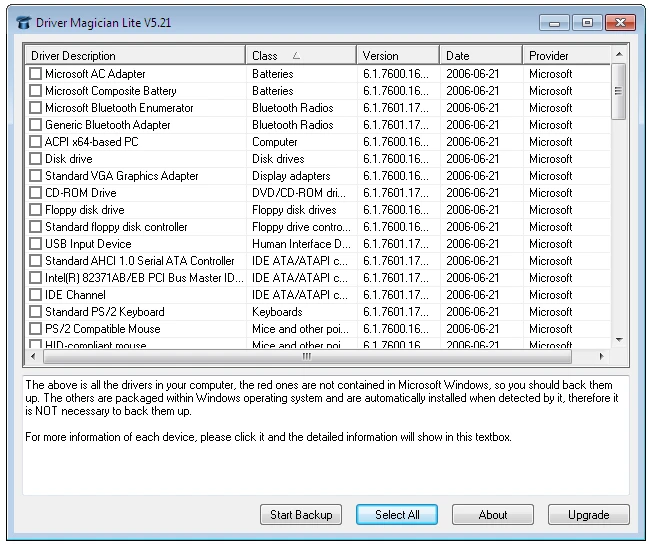Click 'DVD/CD-ROM dri...' class cell
The height and width of the screenshot is (547, 651).
click(299, 193)
